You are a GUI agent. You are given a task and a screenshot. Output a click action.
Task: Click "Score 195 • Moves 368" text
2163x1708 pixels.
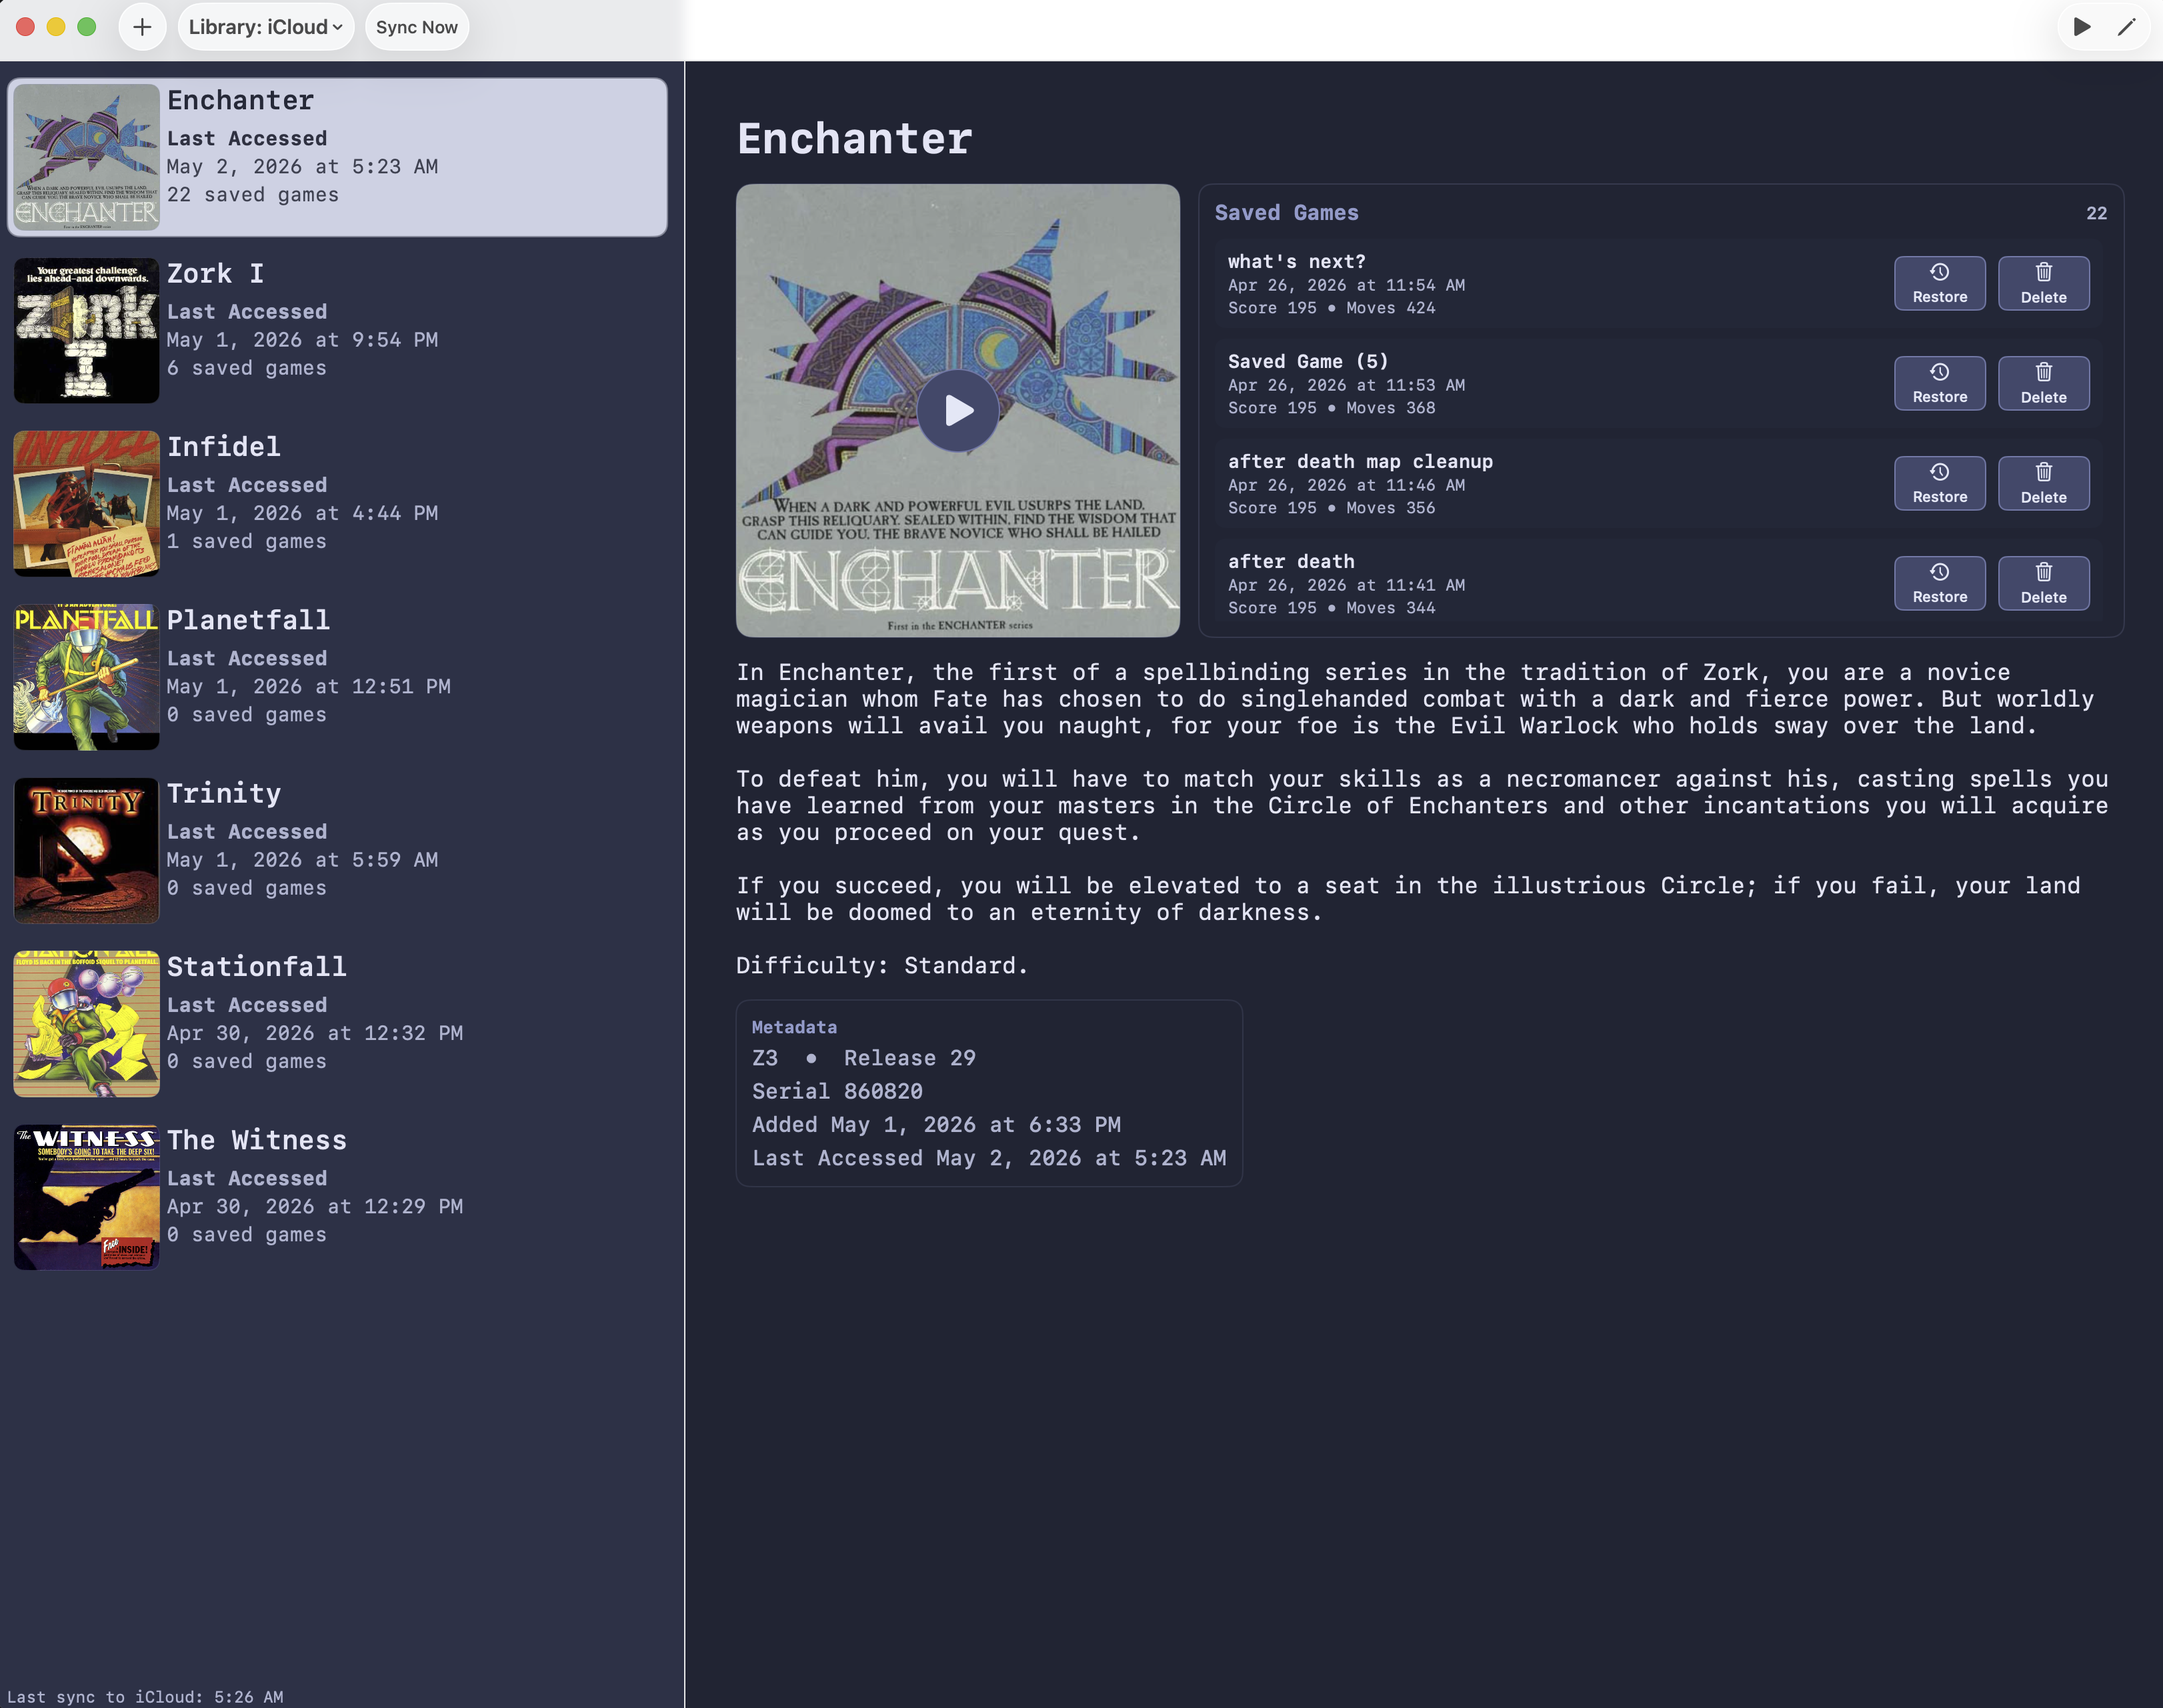(1331, 408)
